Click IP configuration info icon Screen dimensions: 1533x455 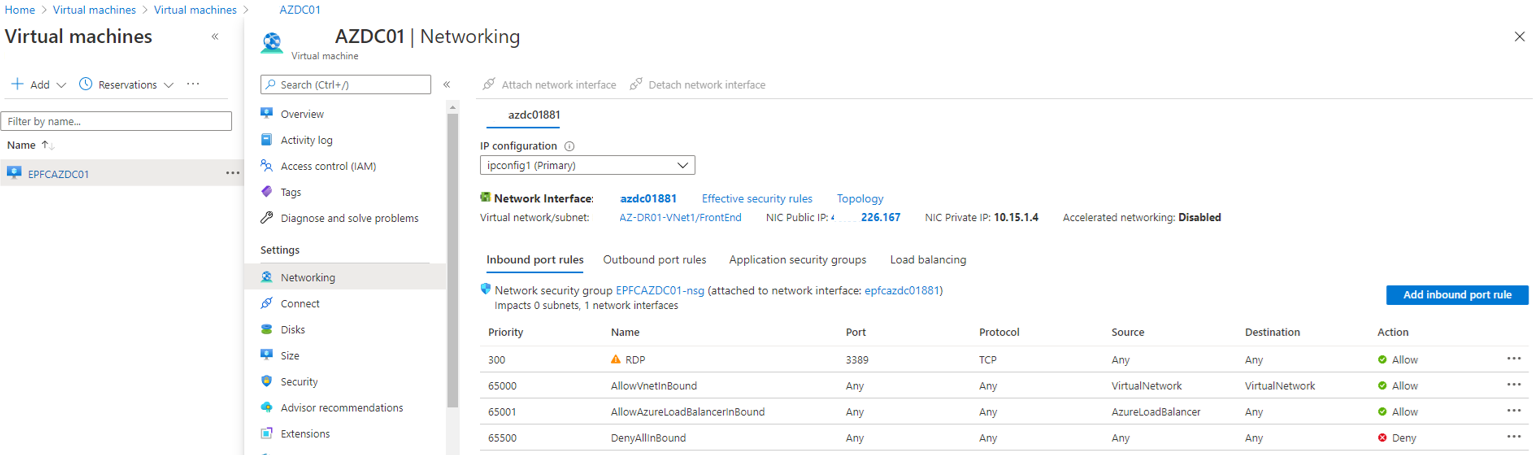tap(569, 146)
